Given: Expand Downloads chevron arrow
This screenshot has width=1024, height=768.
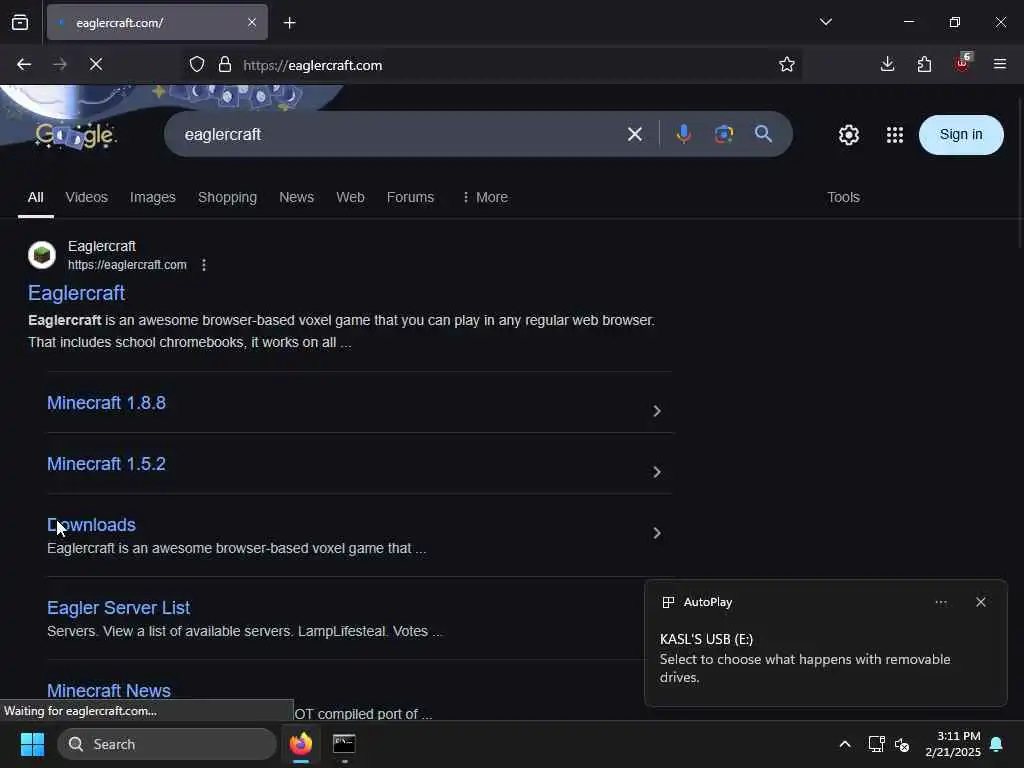Looking at the screenshot, I should click(657, 533).
